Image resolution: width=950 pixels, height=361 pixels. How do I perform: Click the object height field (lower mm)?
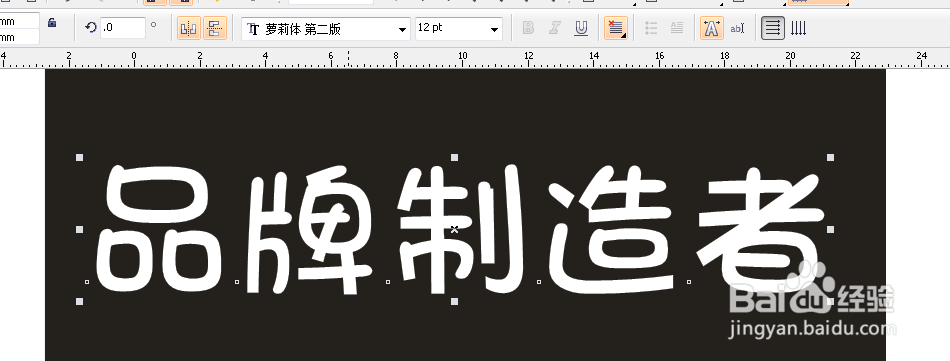(19, 37)
